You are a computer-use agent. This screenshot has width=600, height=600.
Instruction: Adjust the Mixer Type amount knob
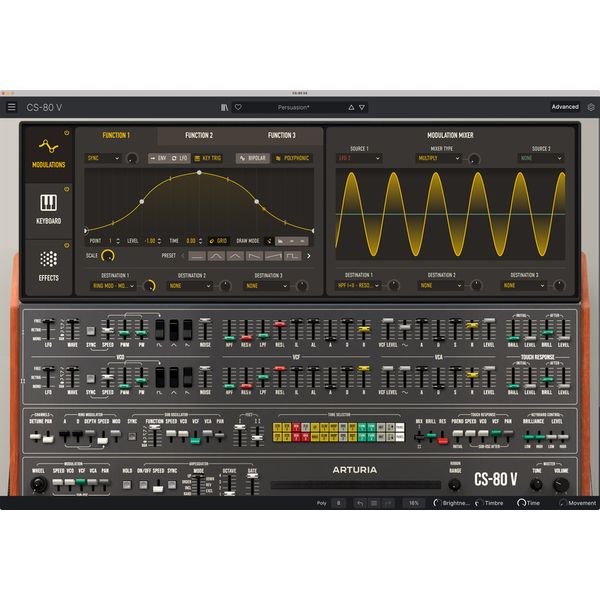coord(474,158)
